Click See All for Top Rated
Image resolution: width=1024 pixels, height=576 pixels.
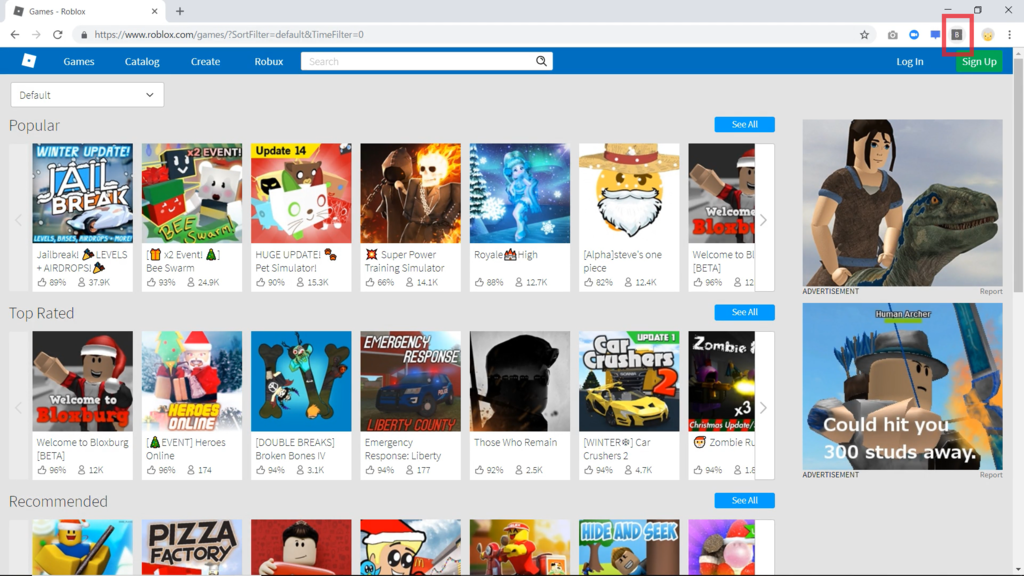coord(744,312)
